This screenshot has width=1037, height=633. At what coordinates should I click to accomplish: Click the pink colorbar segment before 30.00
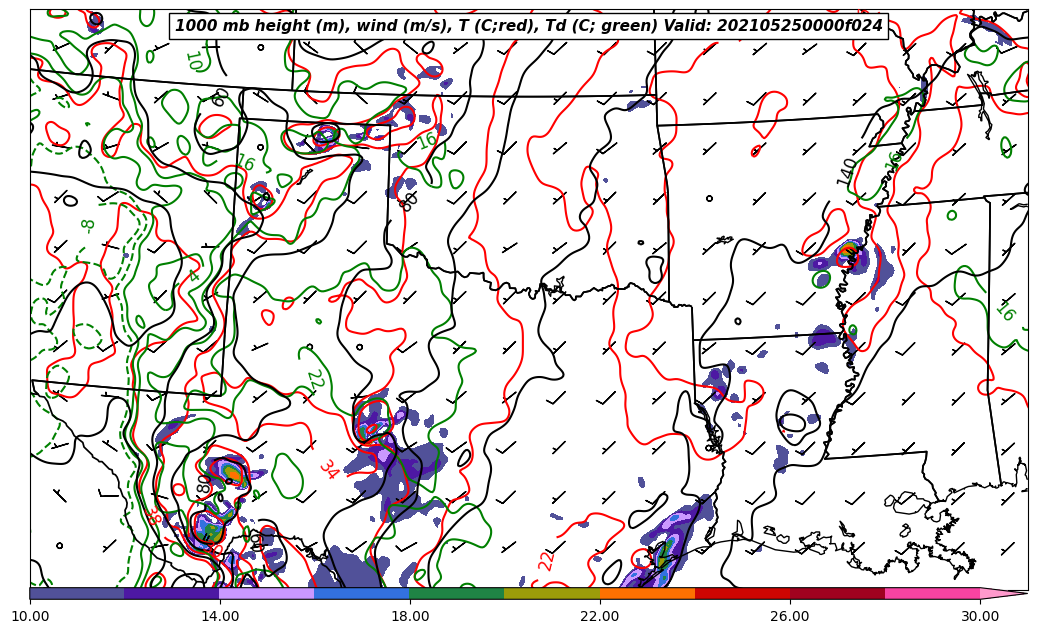point(932,593)
